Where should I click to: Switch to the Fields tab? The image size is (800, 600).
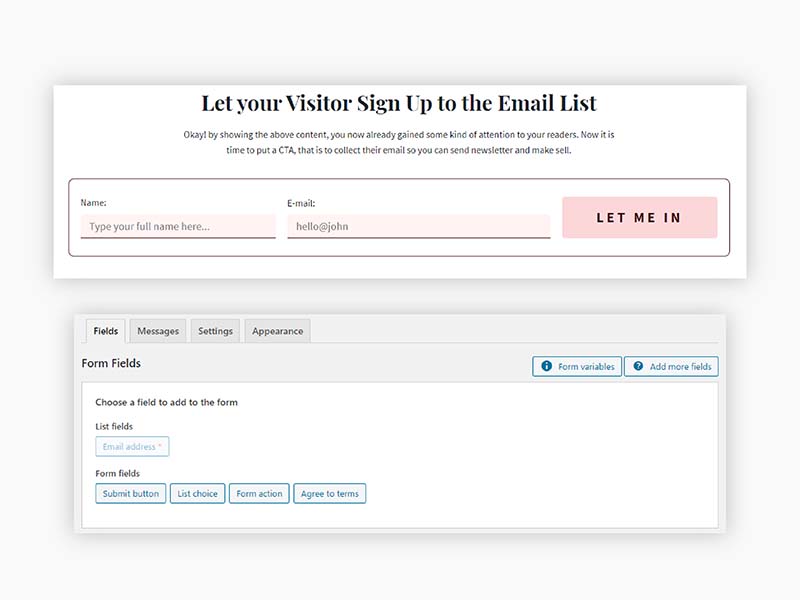106,331
